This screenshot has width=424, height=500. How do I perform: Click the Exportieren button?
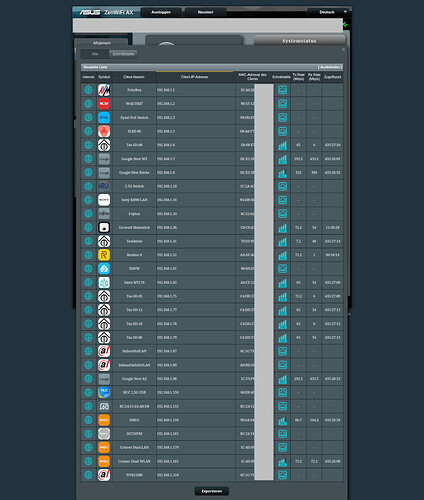click(212, 491)
